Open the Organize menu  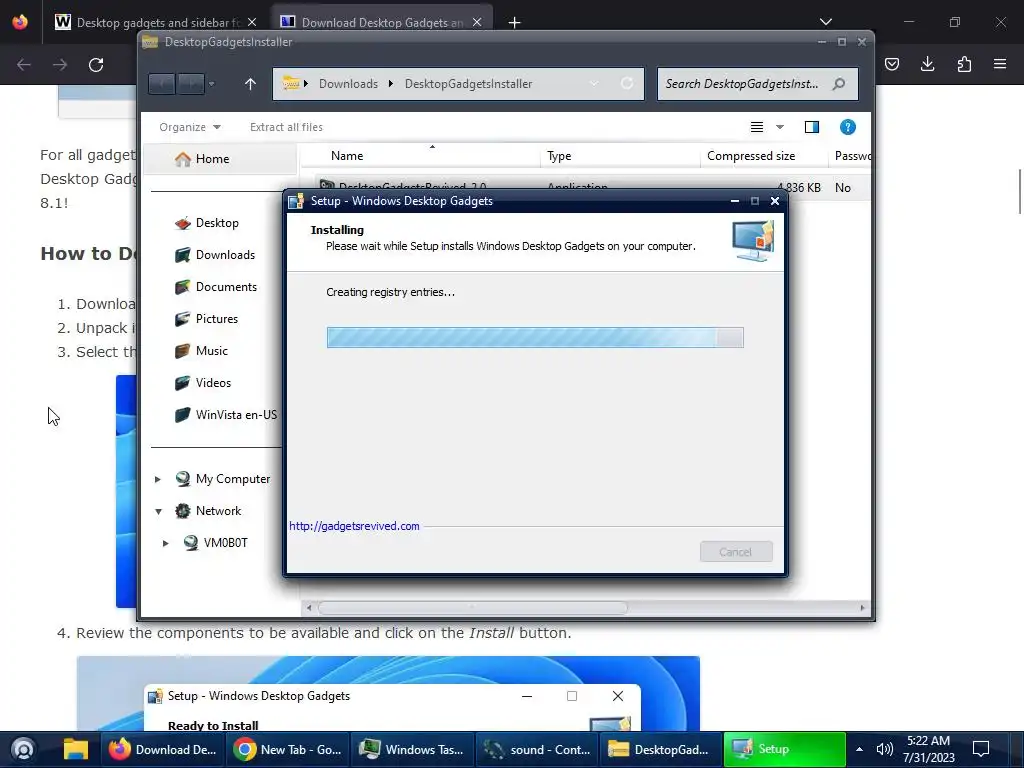189,127
